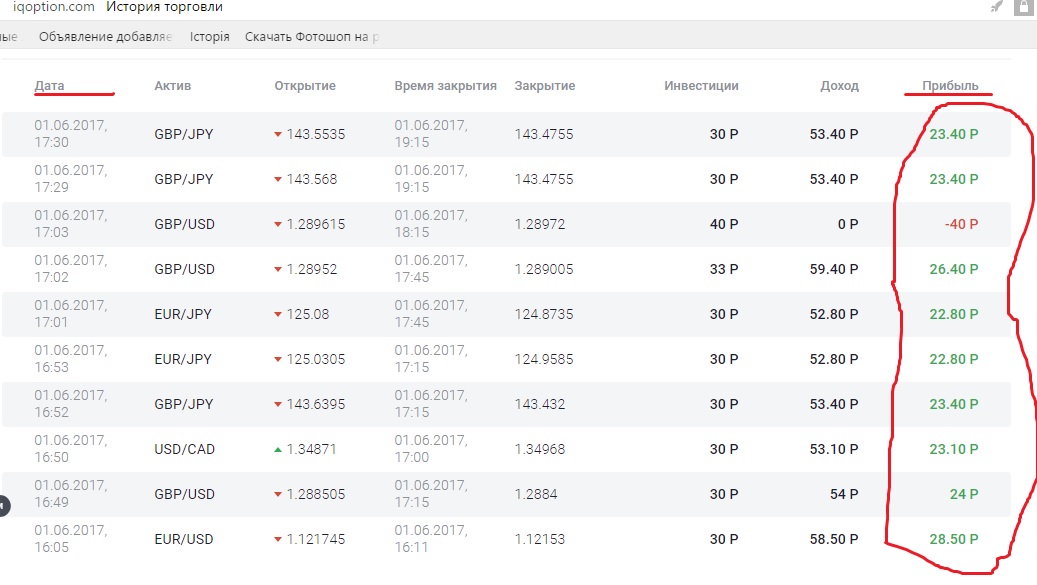Click the 0 ₽ income value

pyautogui.click(x=848, y=224)
